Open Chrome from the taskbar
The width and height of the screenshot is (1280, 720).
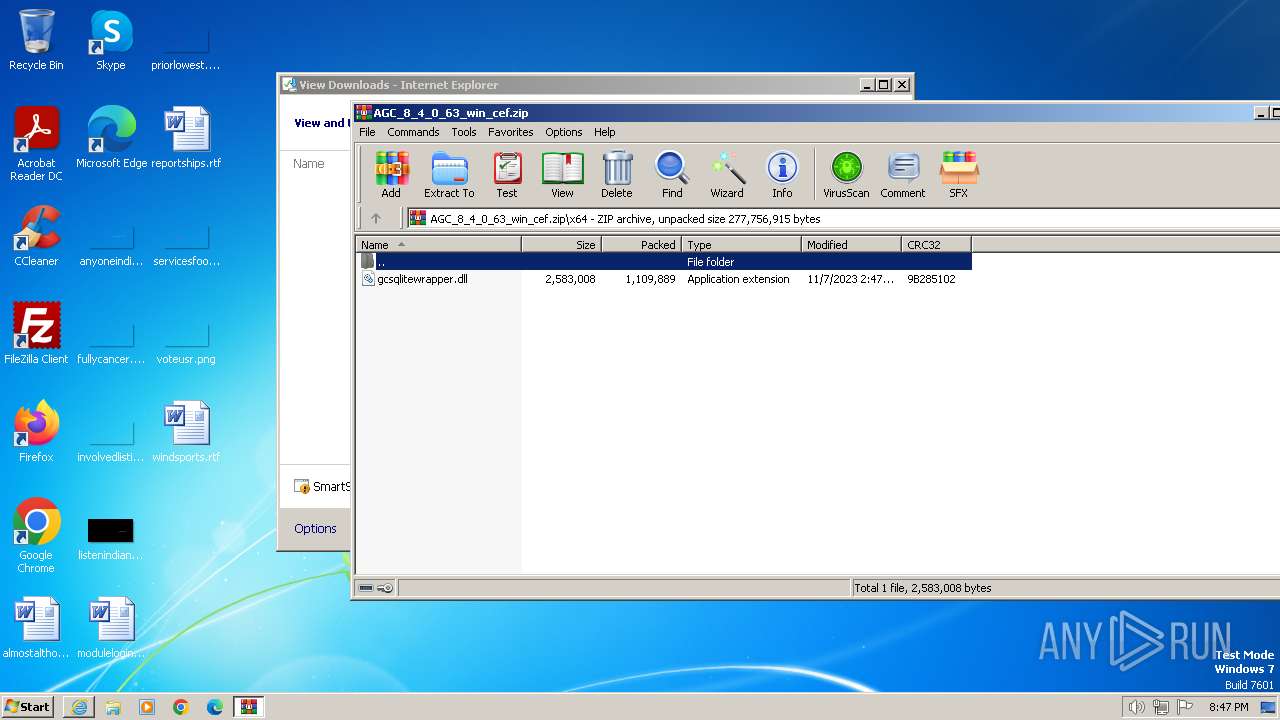(181, 707)
